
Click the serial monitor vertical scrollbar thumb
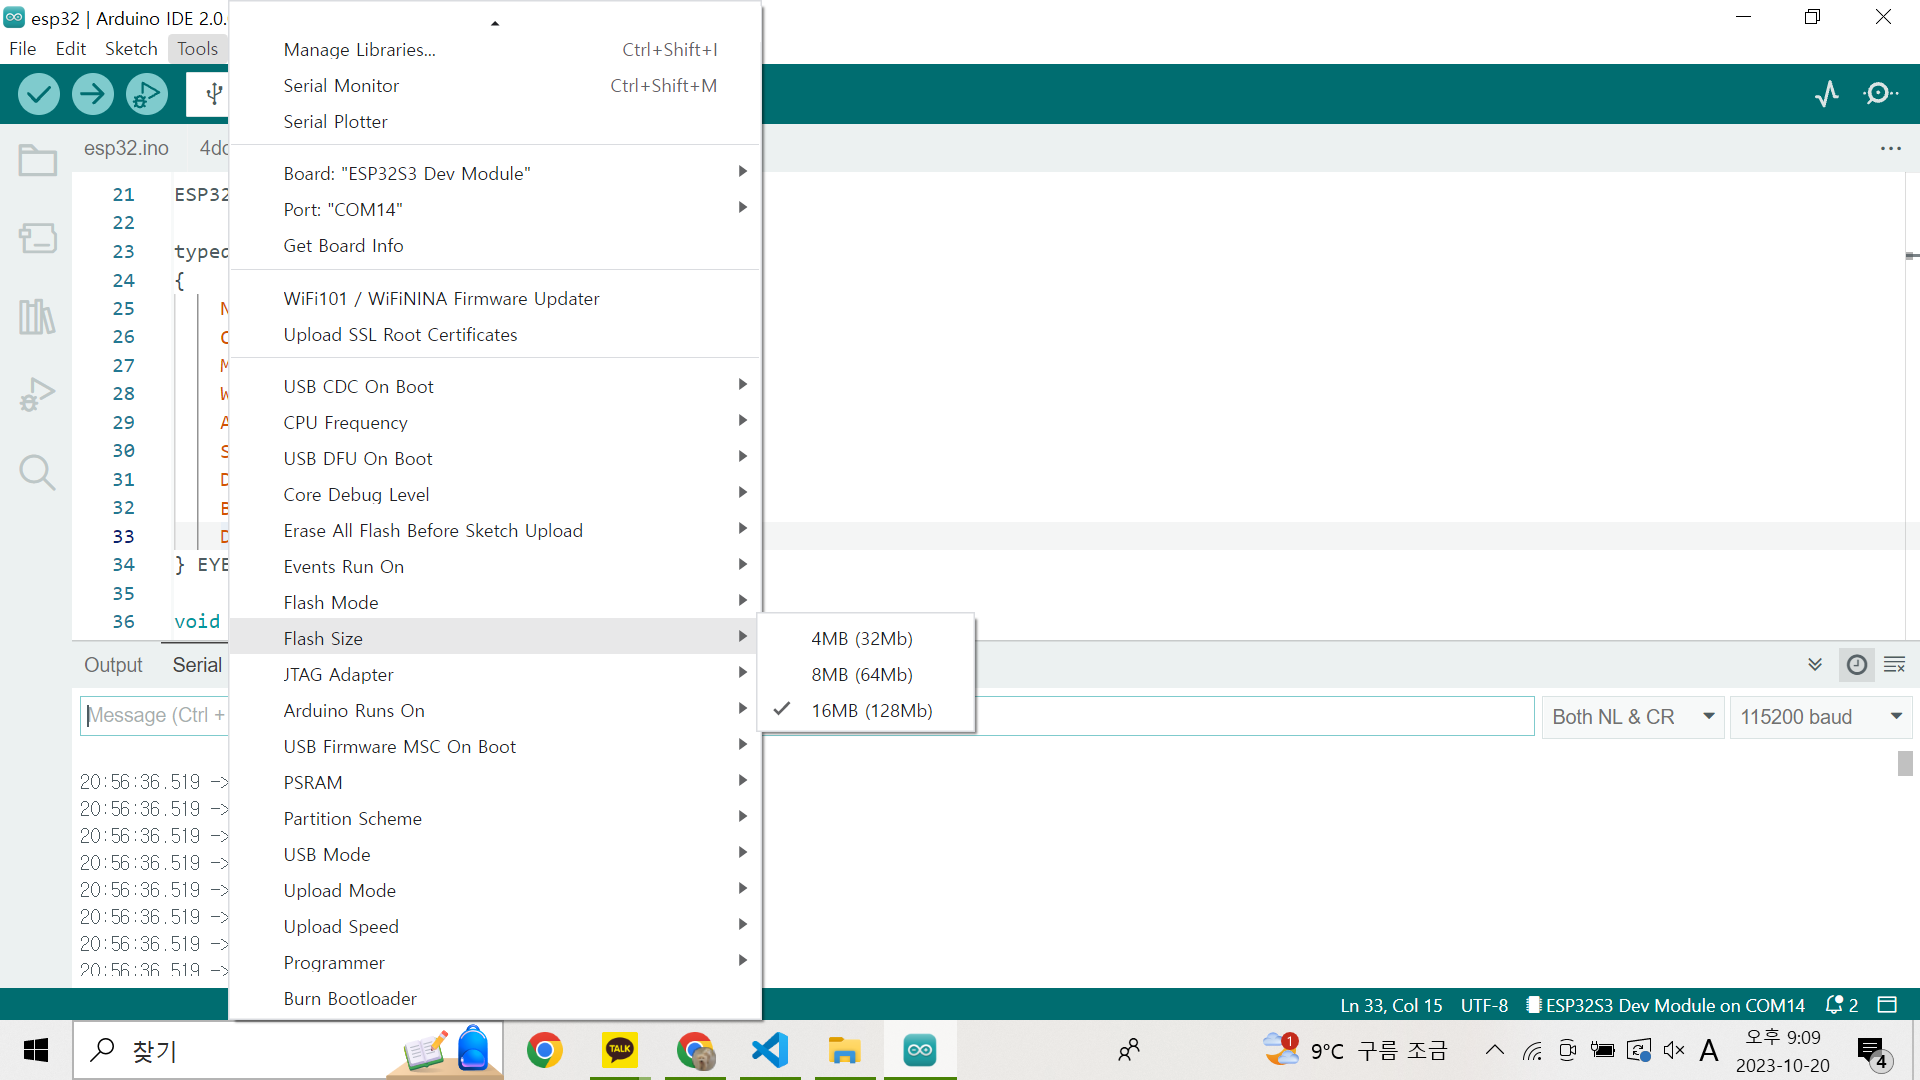(x=1905, y=763)
